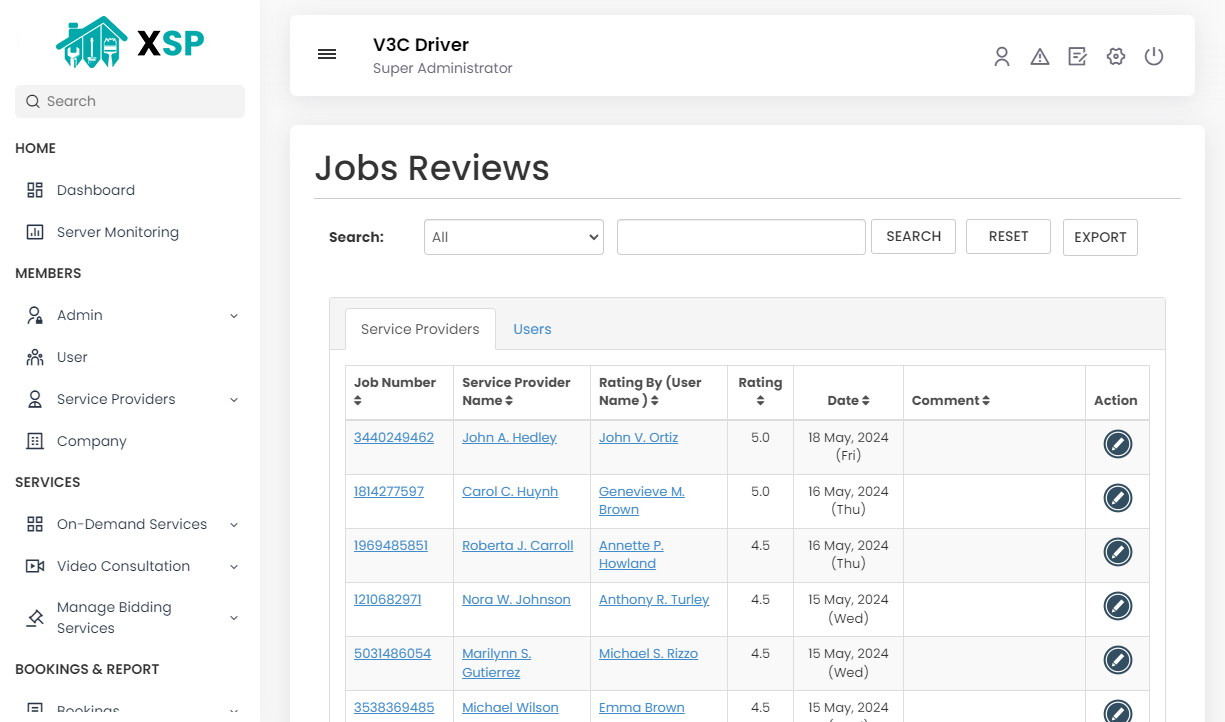Screen dimensions: 1225x722
Task: Click inside the search input field
Action: (740, 236)
